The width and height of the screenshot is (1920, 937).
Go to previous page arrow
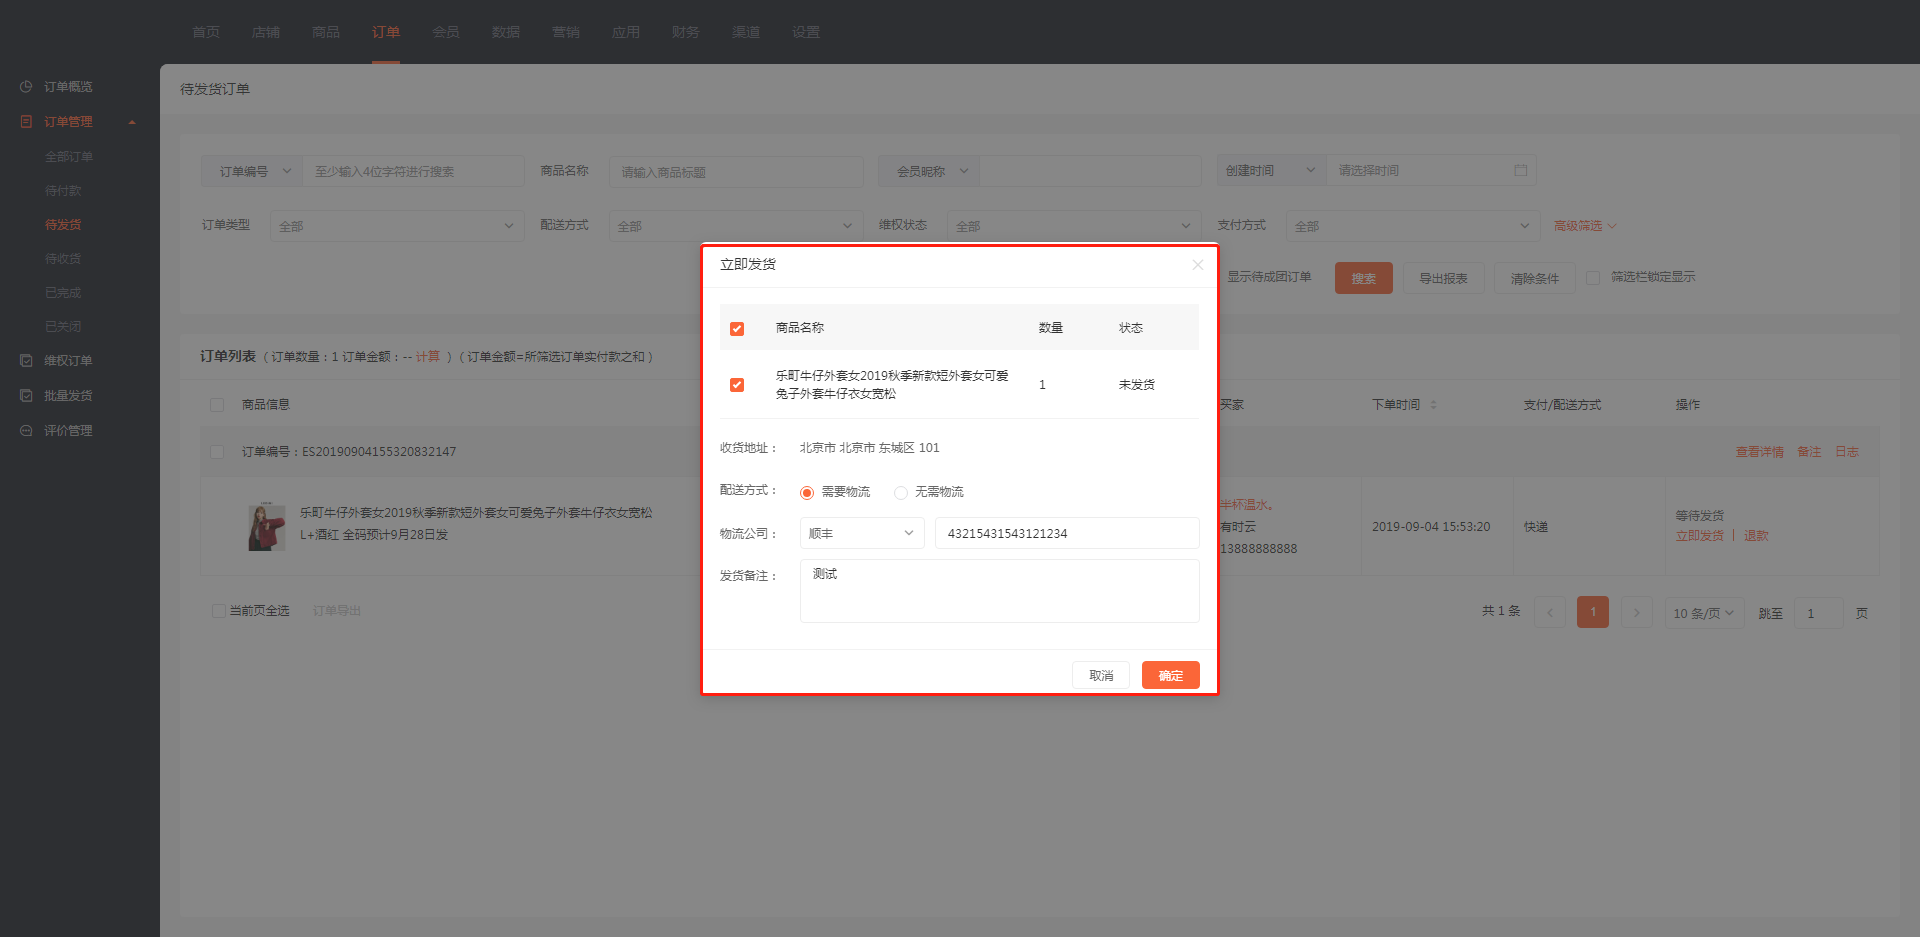click(1550, 613)
